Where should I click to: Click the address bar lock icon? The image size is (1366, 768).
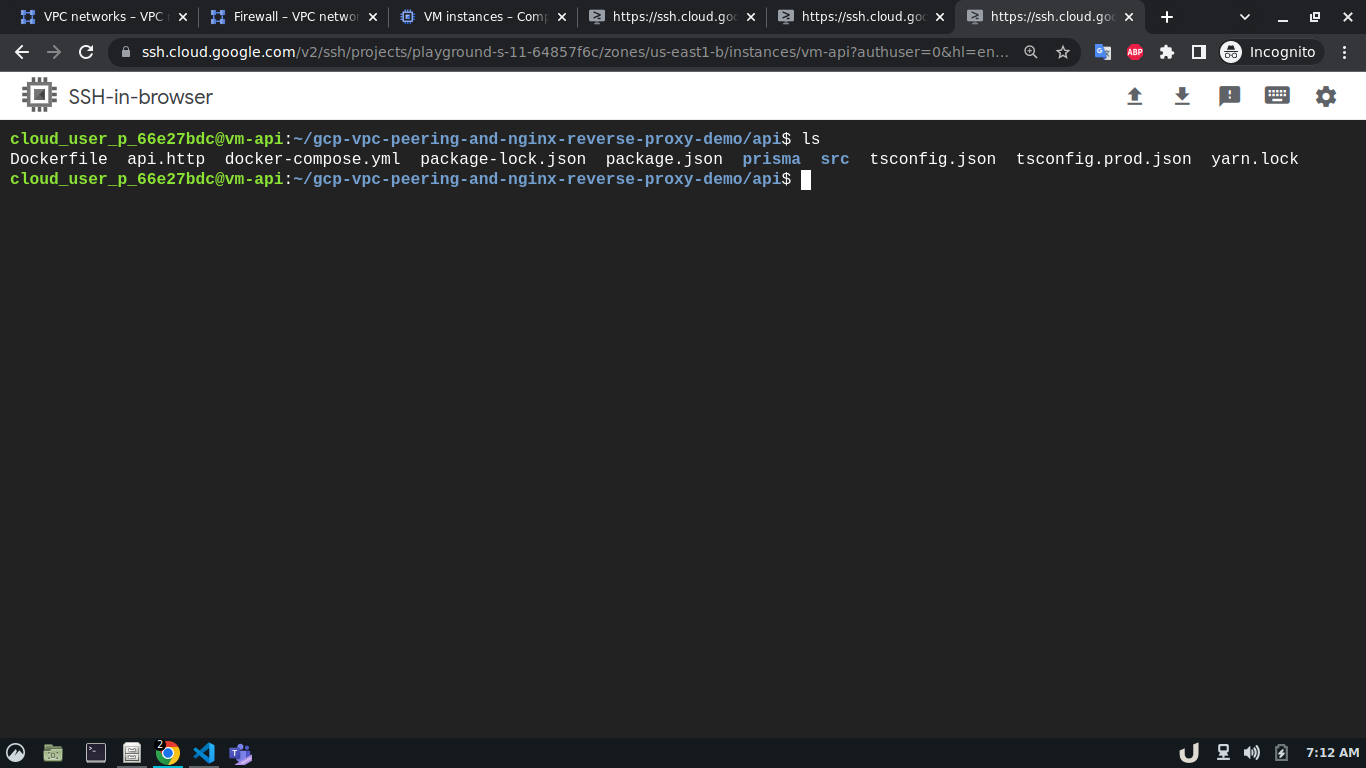point(126,52)
